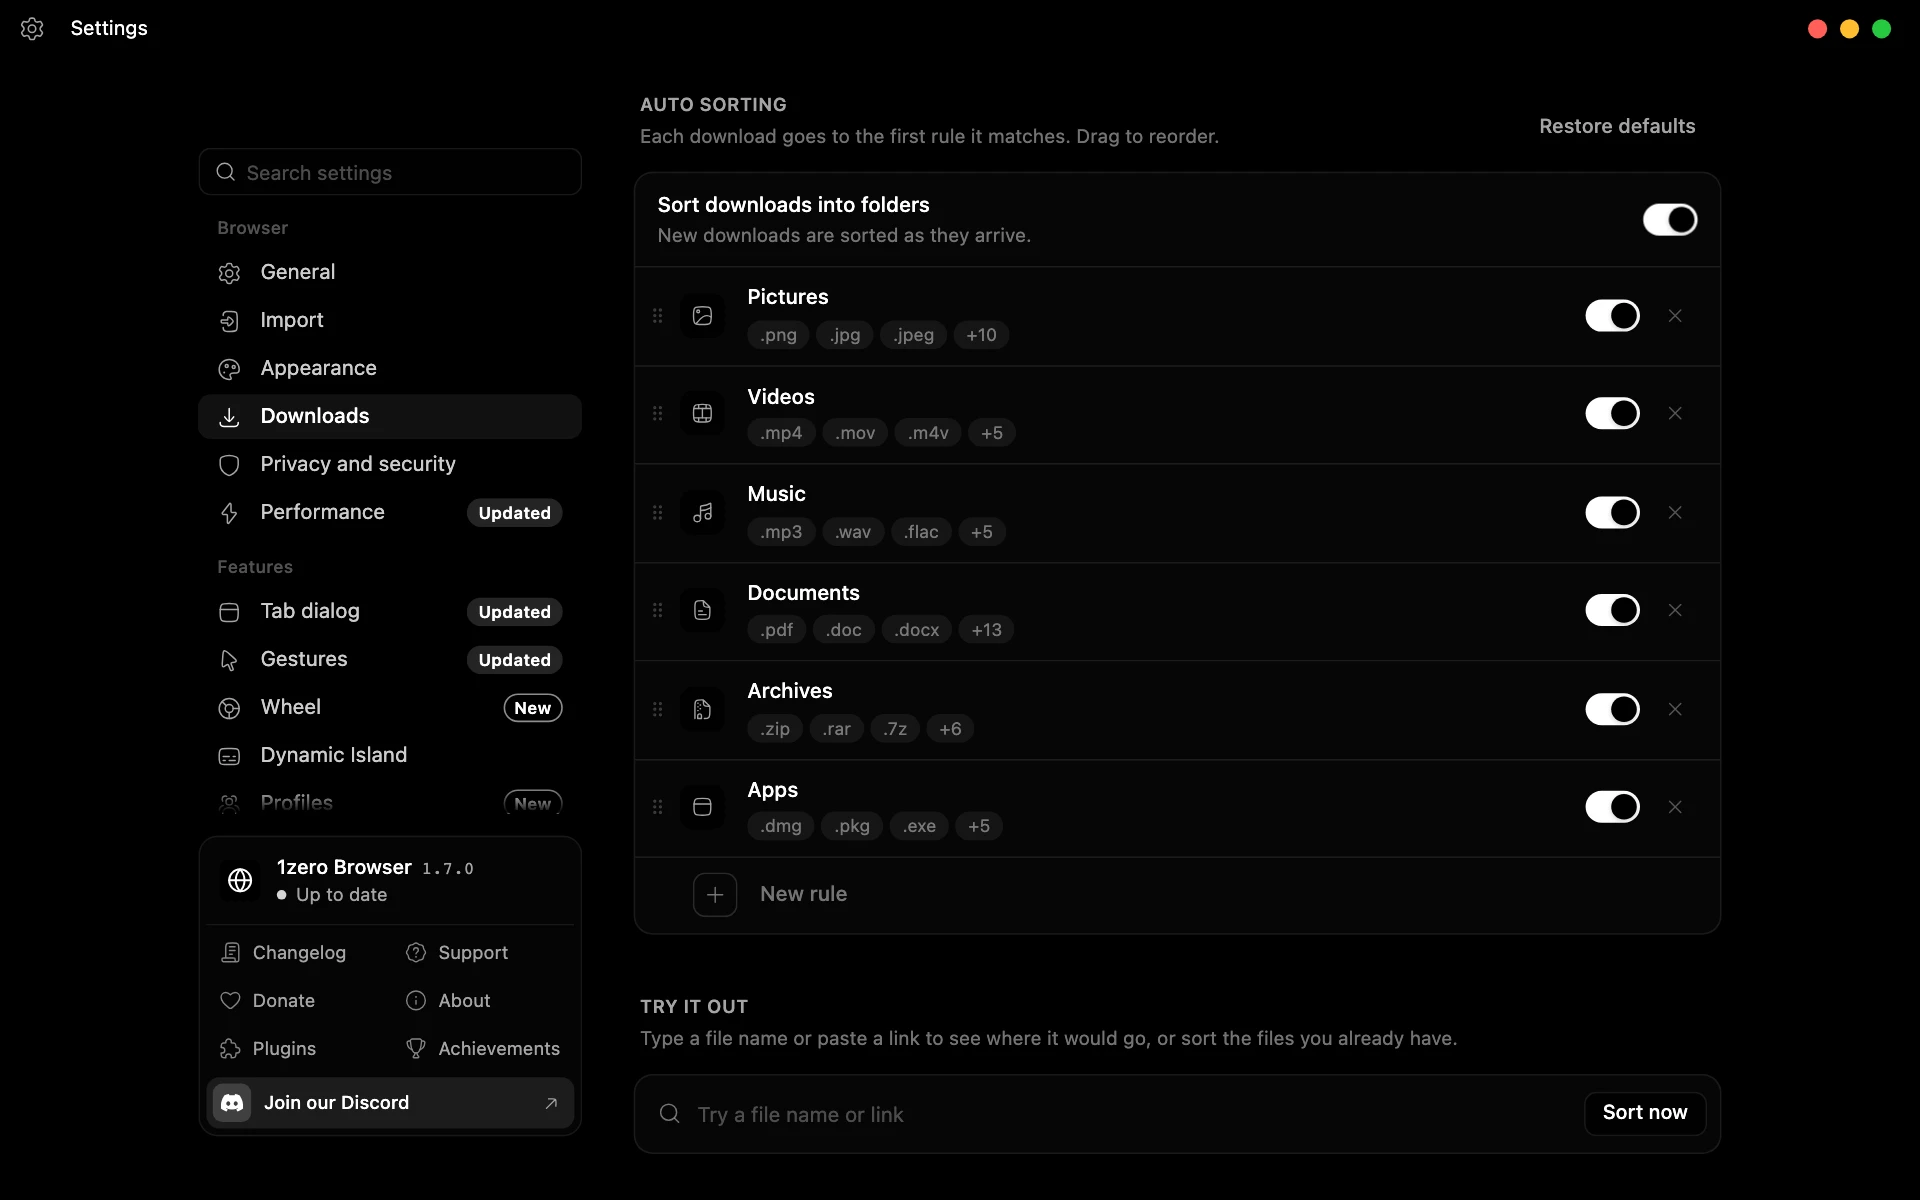Grab the Apps rule drag handle
The height and width of the screenshot is (1200, 1920).
[x=657, y=807]
